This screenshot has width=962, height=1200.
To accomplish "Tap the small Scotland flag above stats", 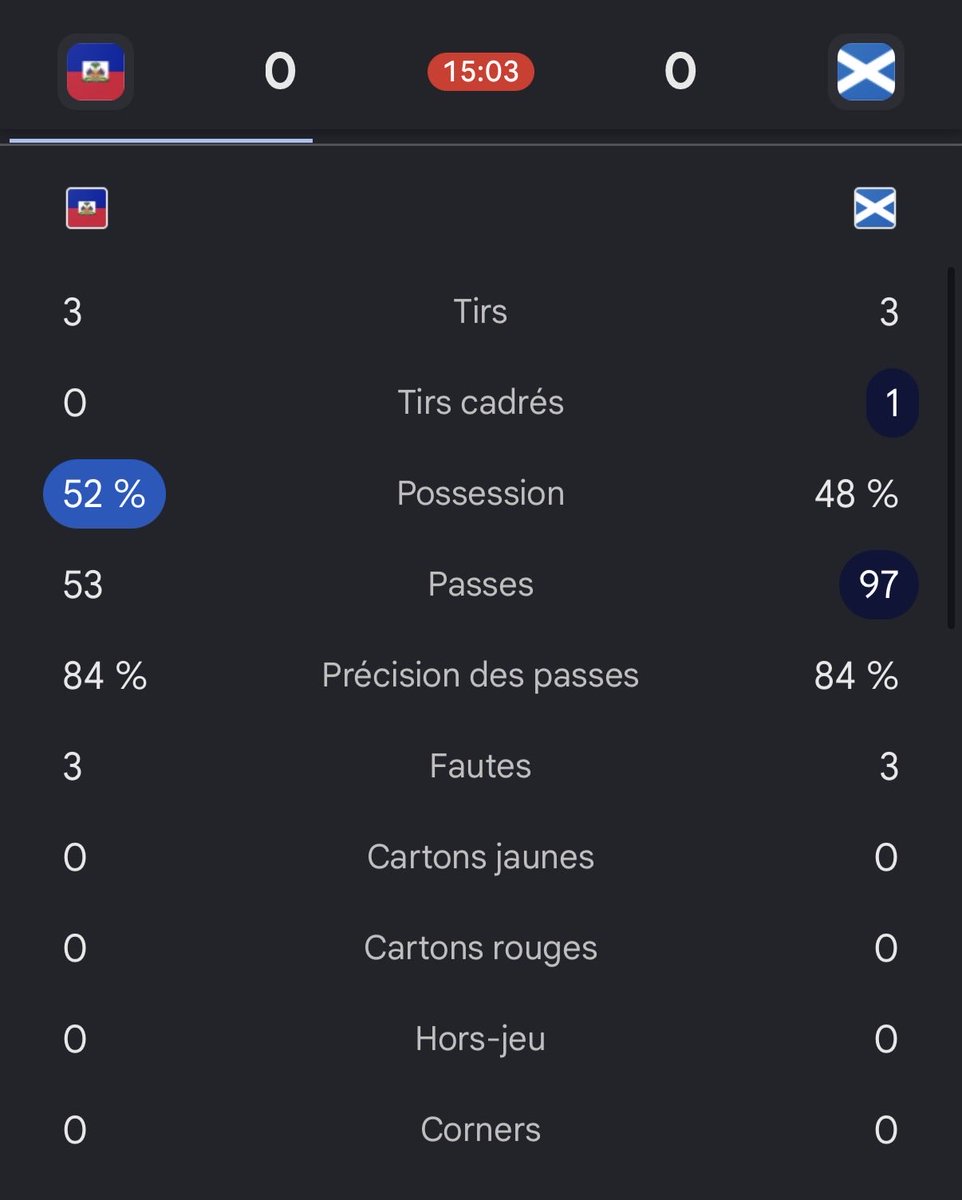I will pyautogui.click(x=875, y=209).
